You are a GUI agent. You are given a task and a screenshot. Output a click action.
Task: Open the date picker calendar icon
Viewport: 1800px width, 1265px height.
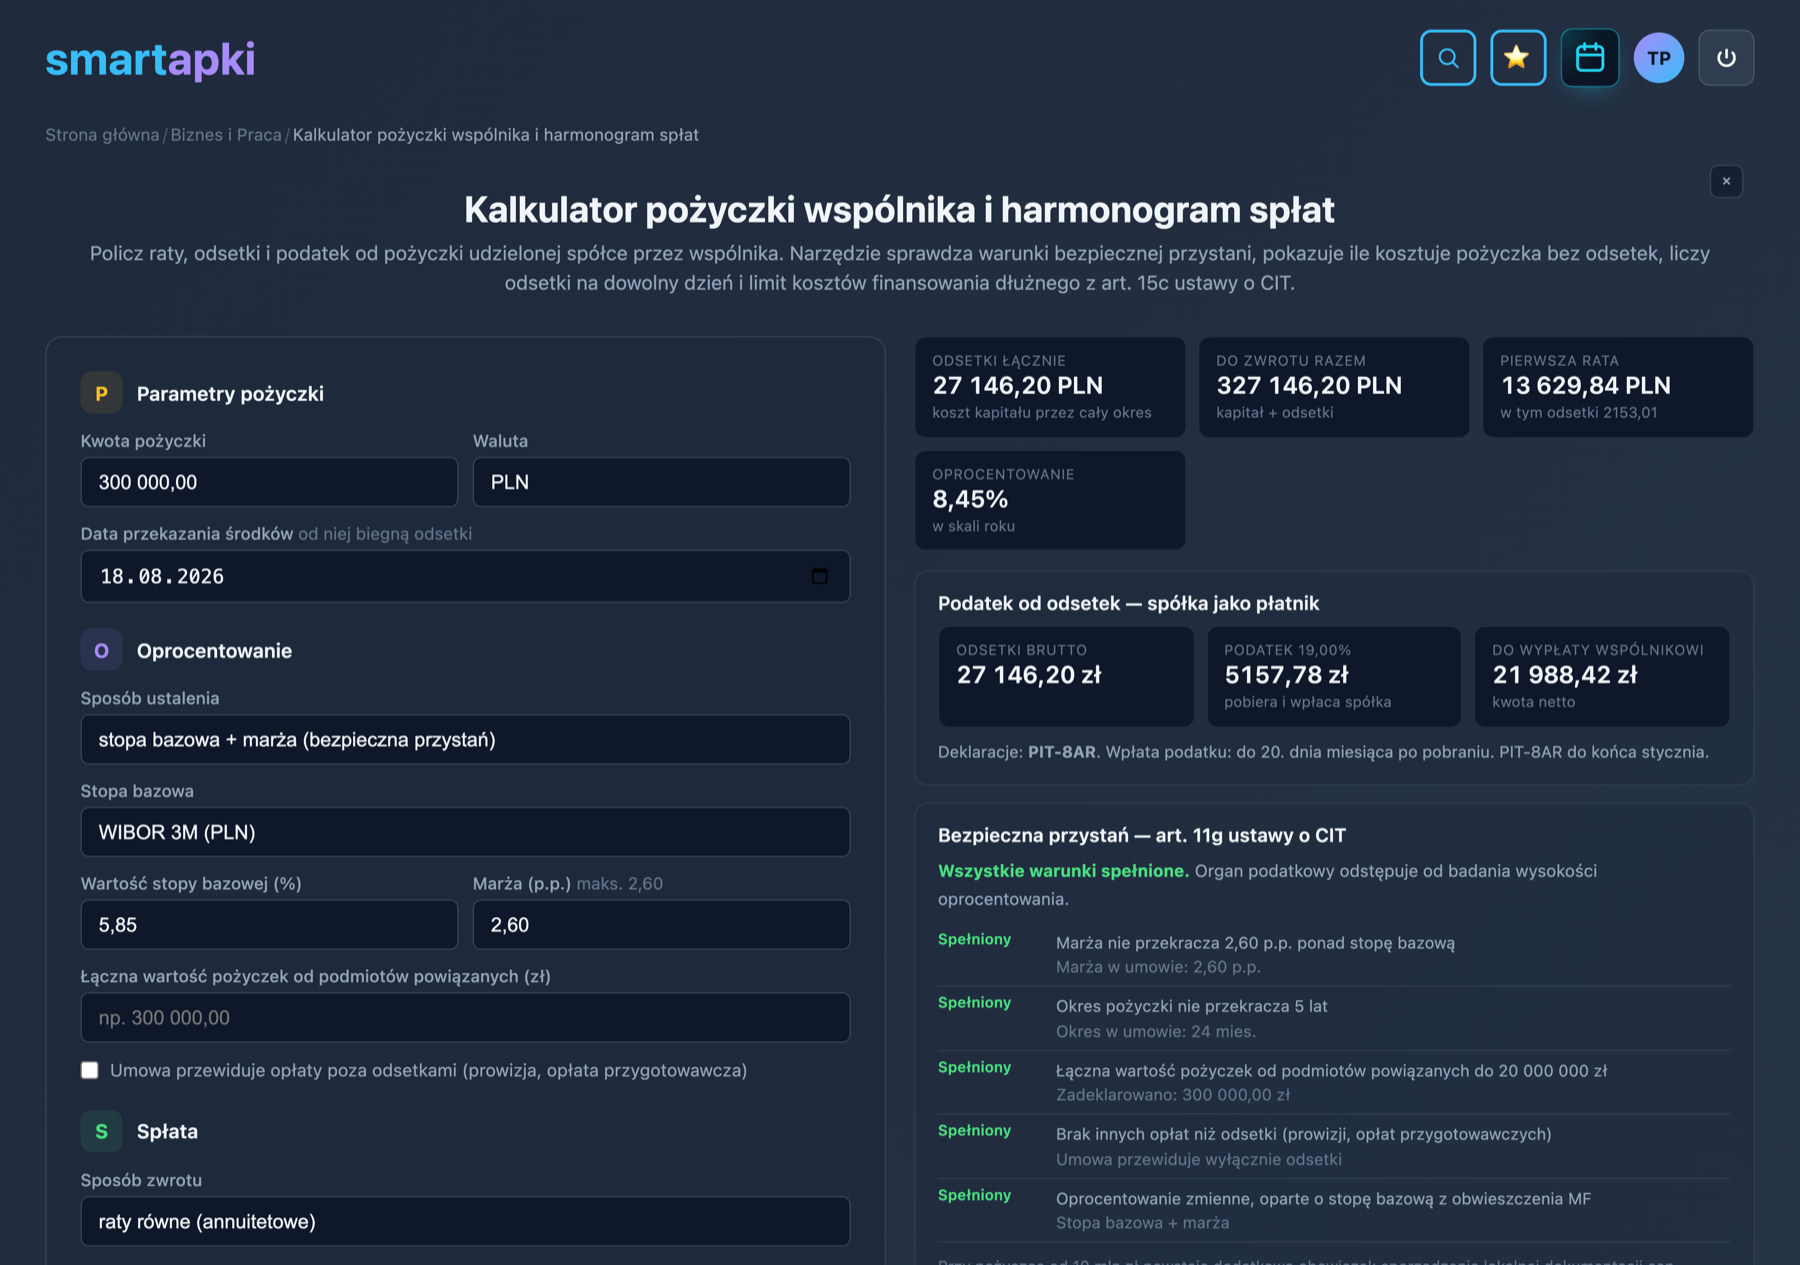coord(819,576)
